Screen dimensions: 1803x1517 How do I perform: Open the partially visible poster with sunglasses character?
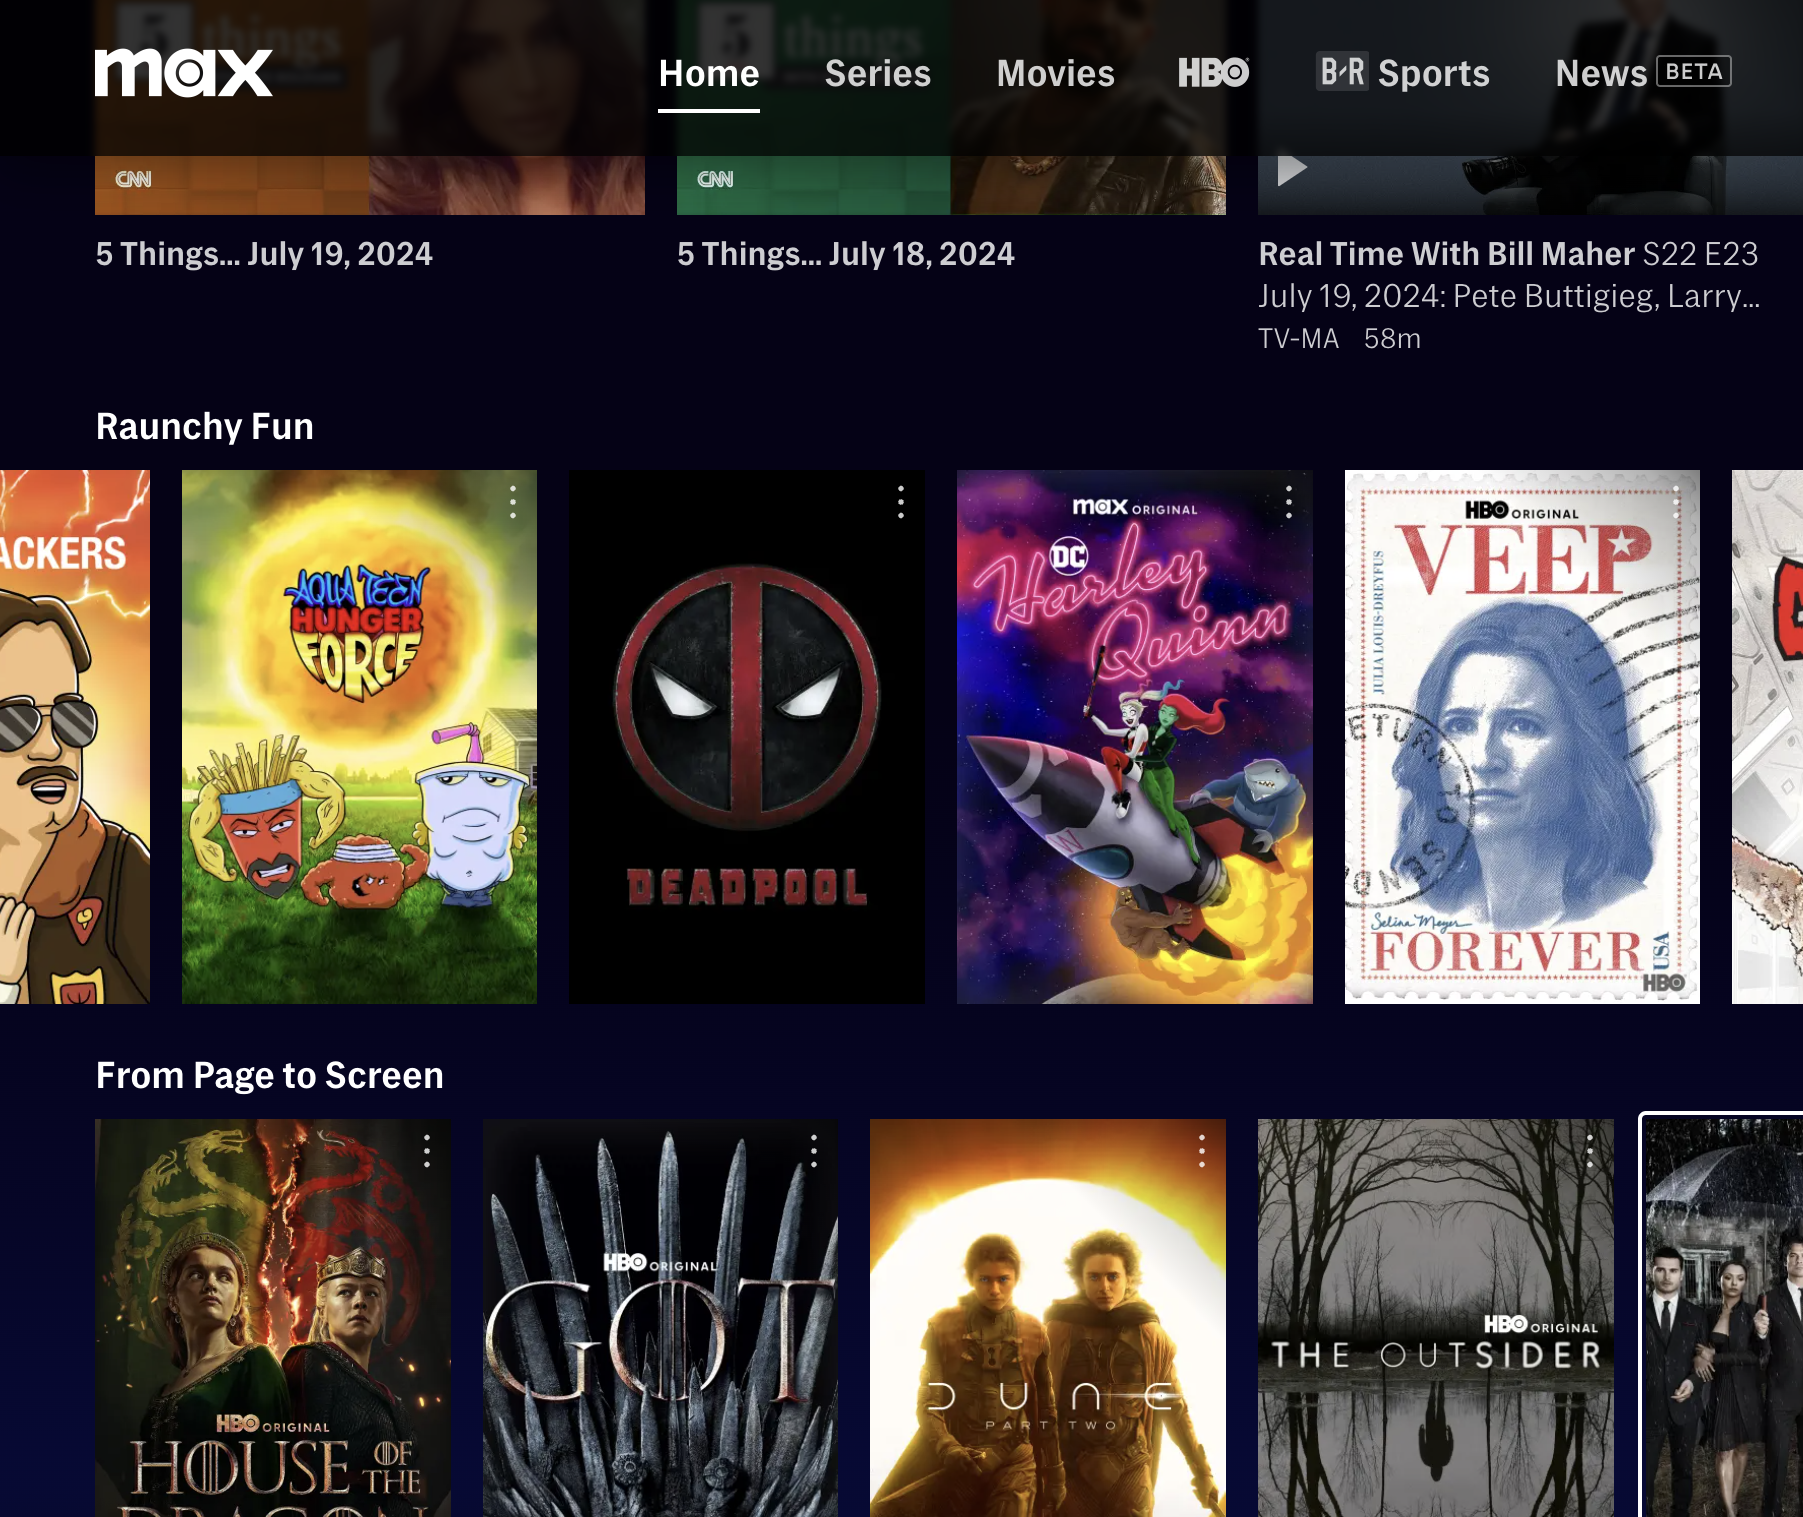coord(75,737)
